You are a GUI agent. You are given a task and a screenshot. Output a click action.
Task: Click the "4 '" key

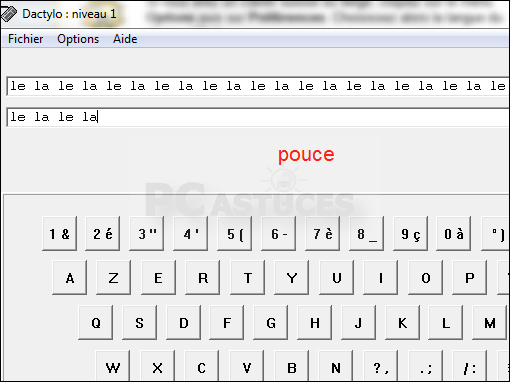click(x=191, y=233)
